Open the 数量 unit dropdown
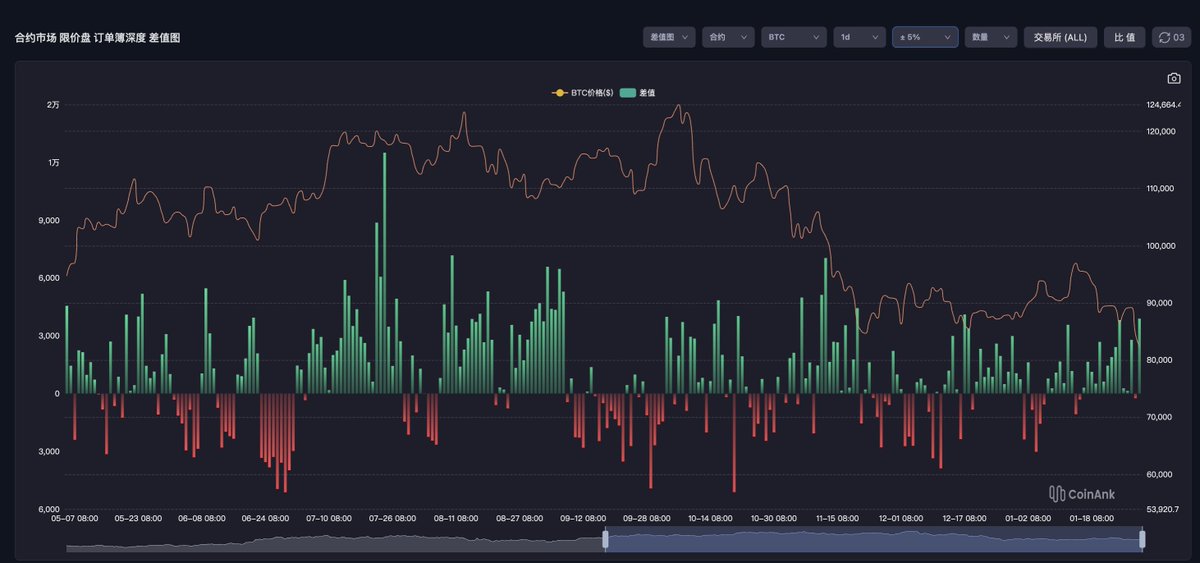This screenshot has width=1200, height=563. (990, 37)
